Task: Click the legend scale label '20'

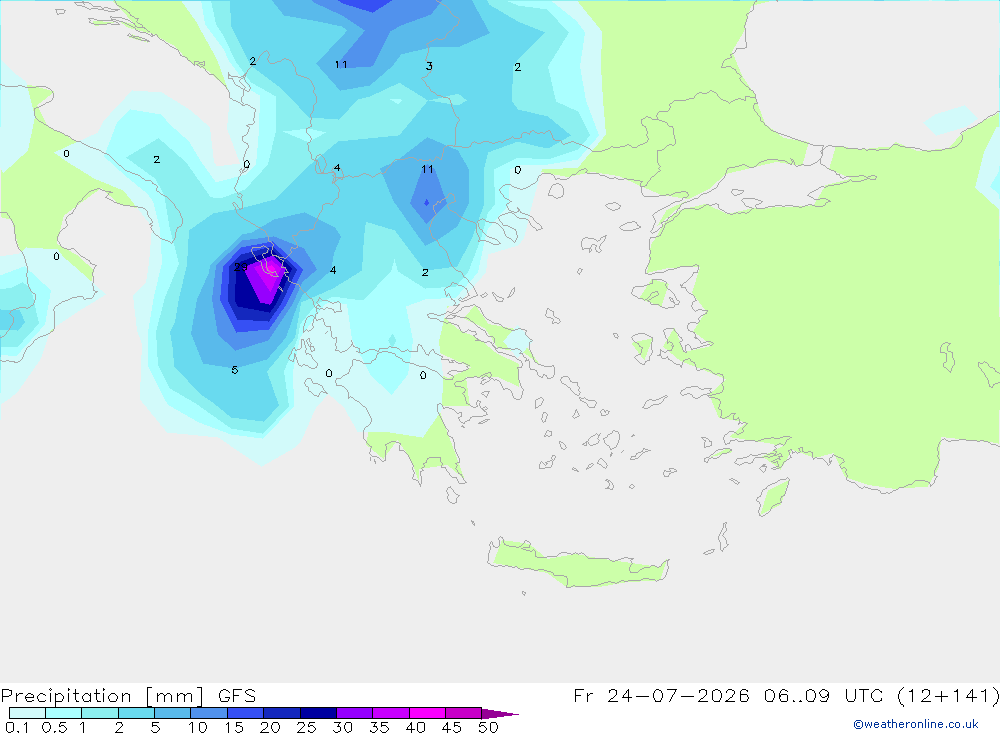Action: (270, 727)
